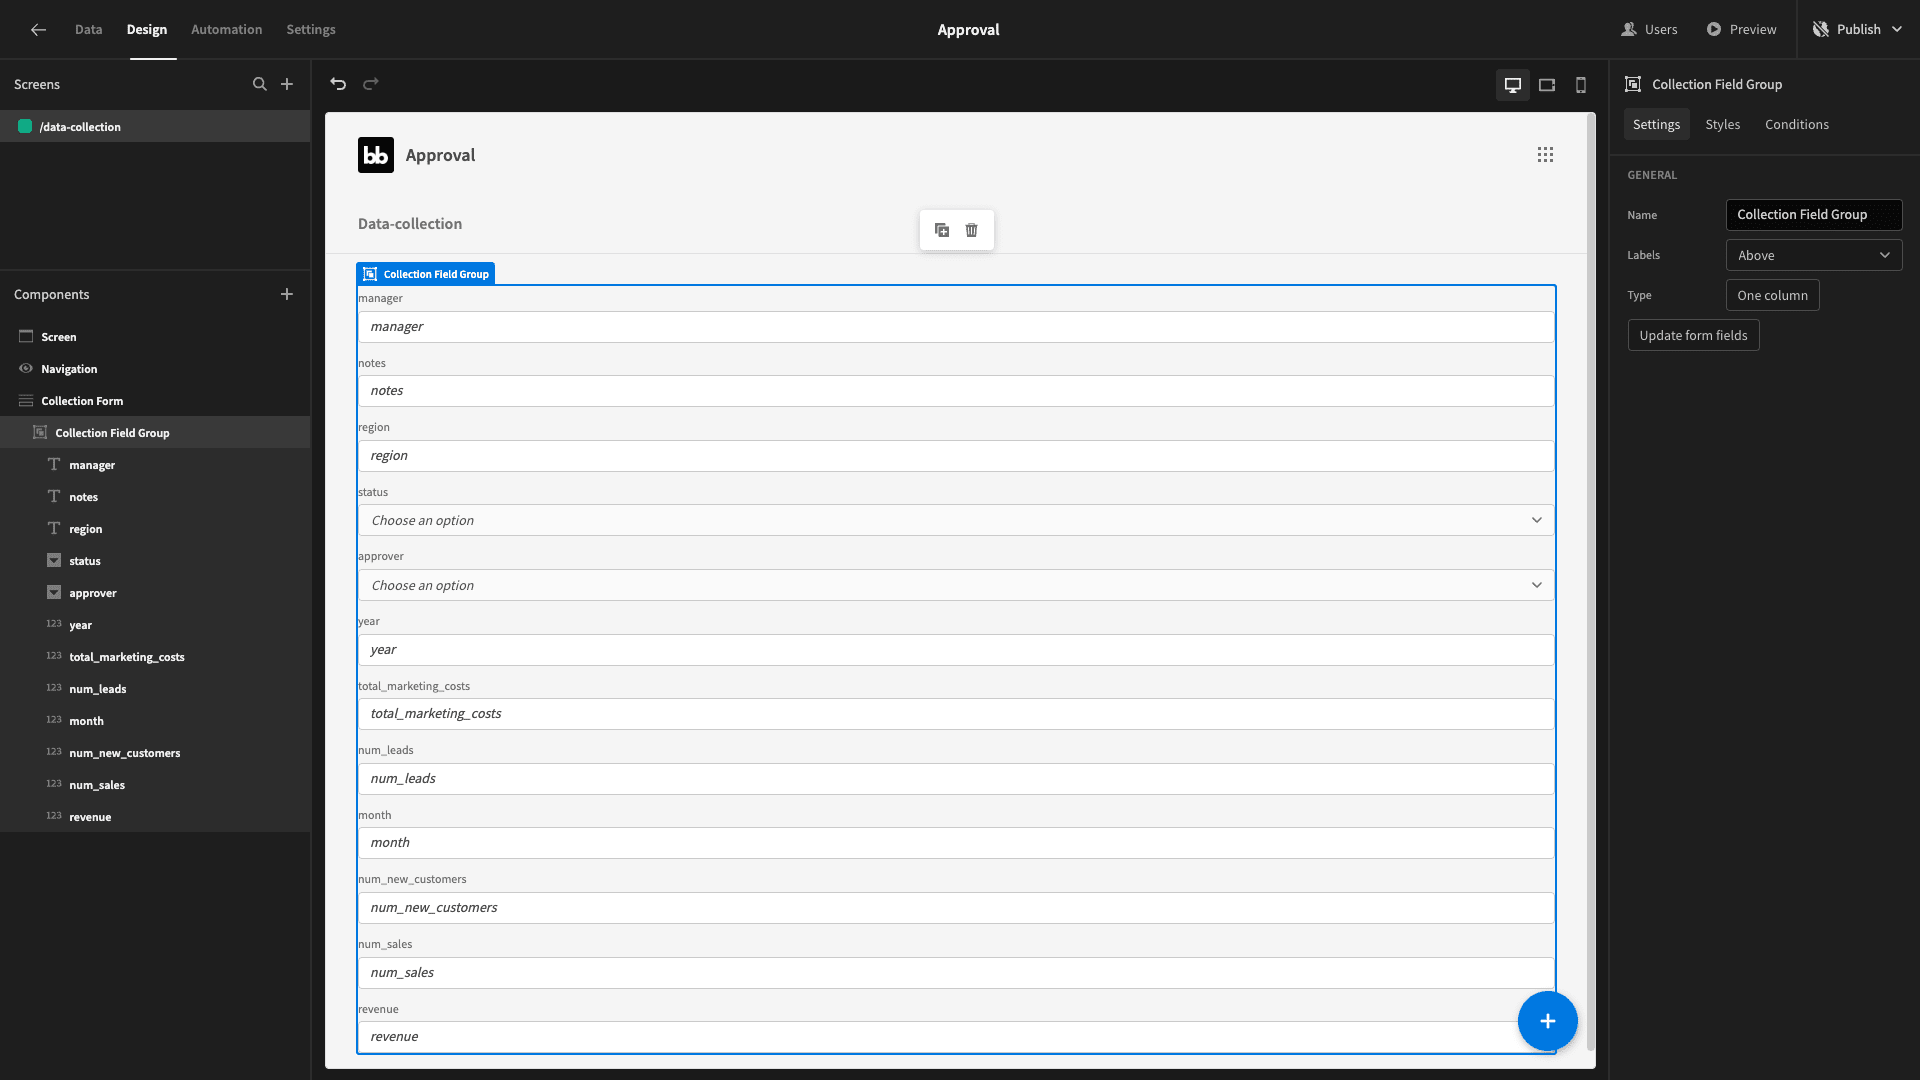The image size is (1920, 1080).
Task: Select the /data-collection screen
Action: pos(155,126)
